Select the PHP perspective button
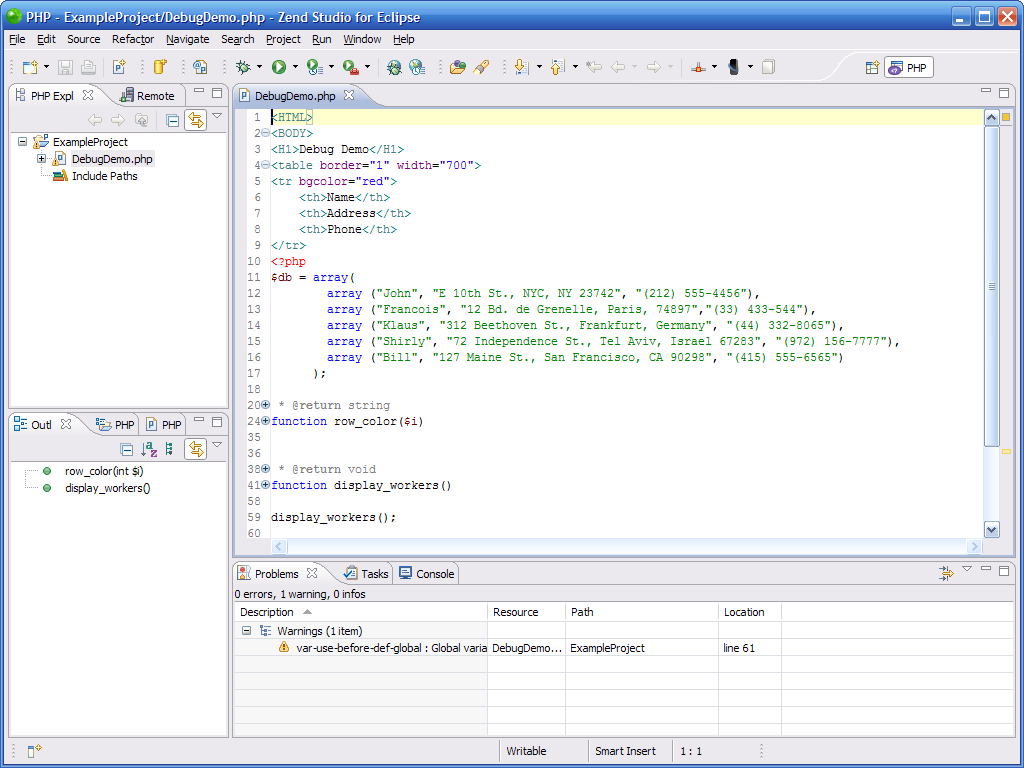 (909, 67)
